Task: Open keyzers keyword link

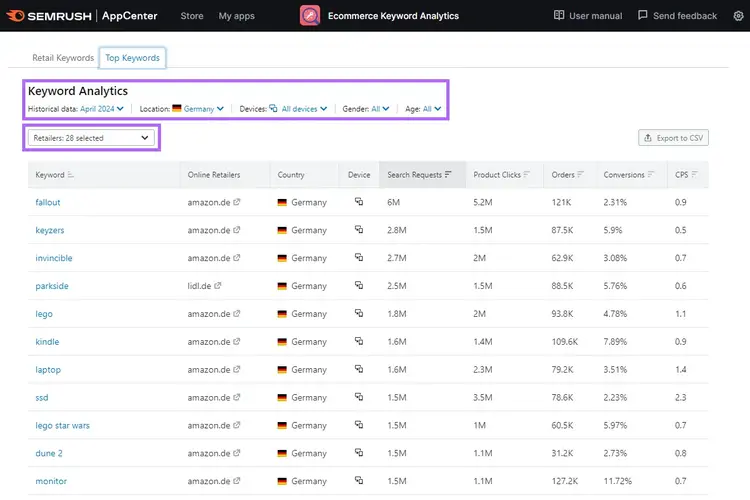Action: (50, 230)
